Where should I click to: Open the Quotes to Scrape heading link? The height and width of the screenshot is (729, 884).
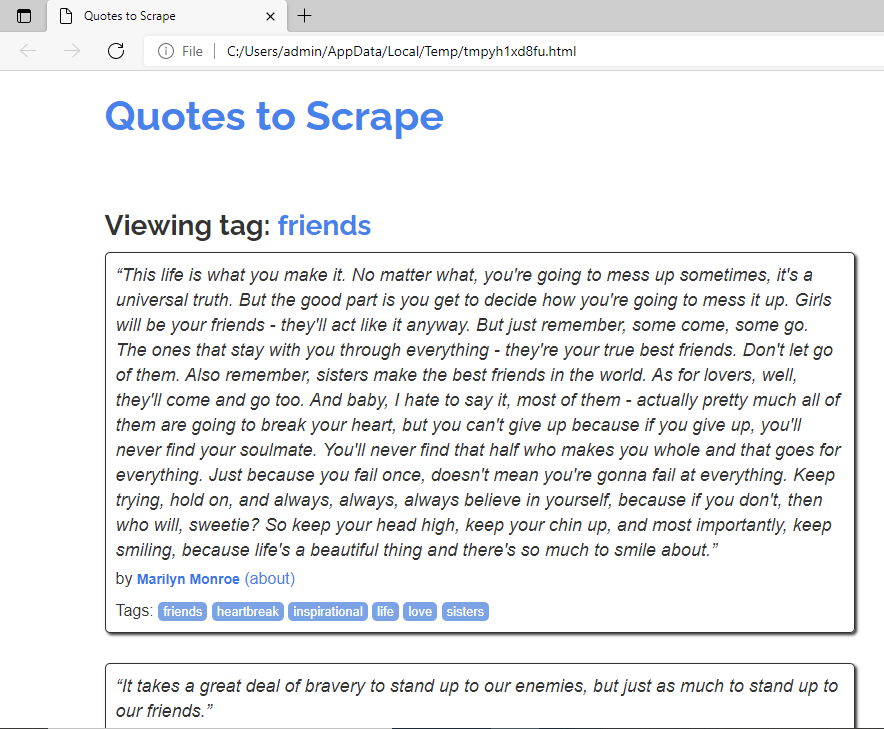pos(275,117)
